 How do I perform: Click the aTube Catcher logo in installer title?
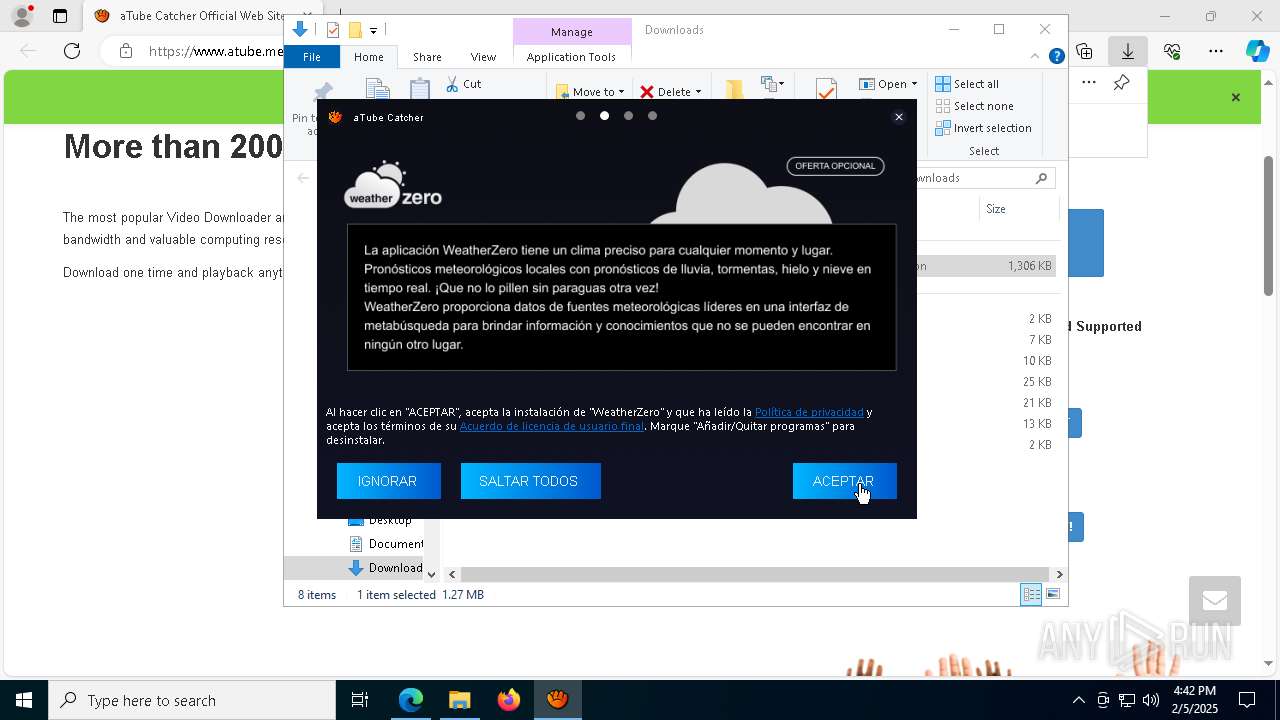click(x=335, y=117)
